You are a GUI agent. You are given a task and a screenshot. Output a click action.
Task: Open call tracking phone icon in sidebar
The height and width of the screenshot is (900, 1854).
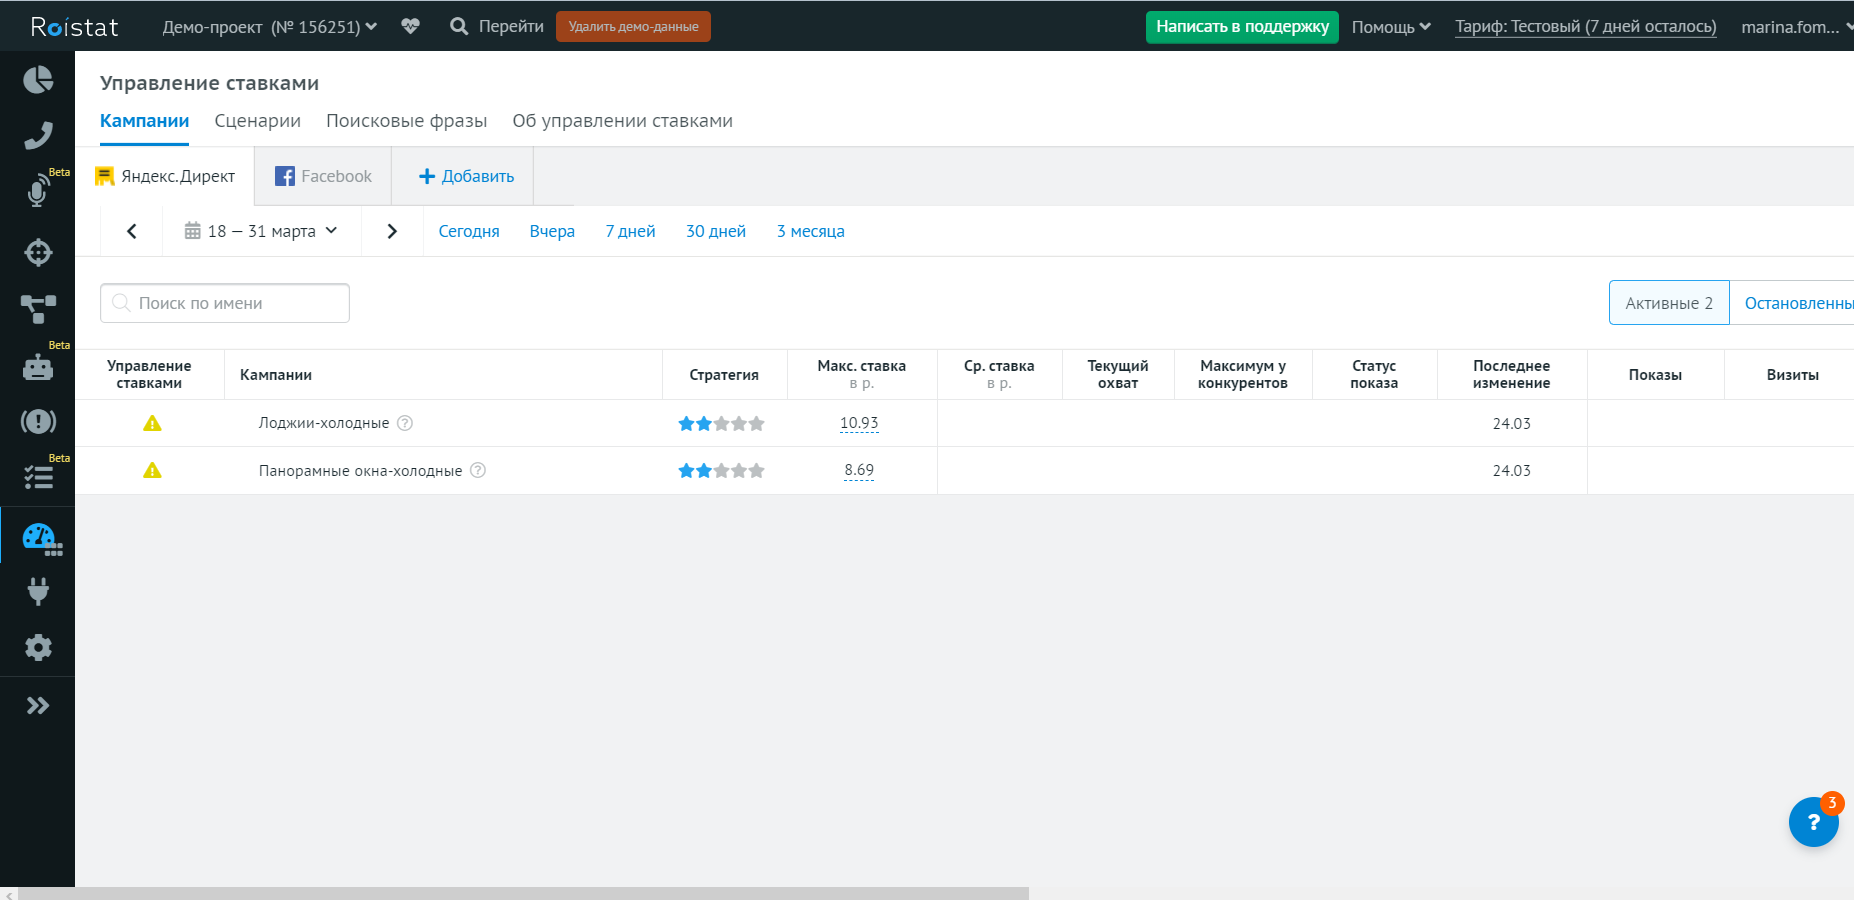[38, 136]
